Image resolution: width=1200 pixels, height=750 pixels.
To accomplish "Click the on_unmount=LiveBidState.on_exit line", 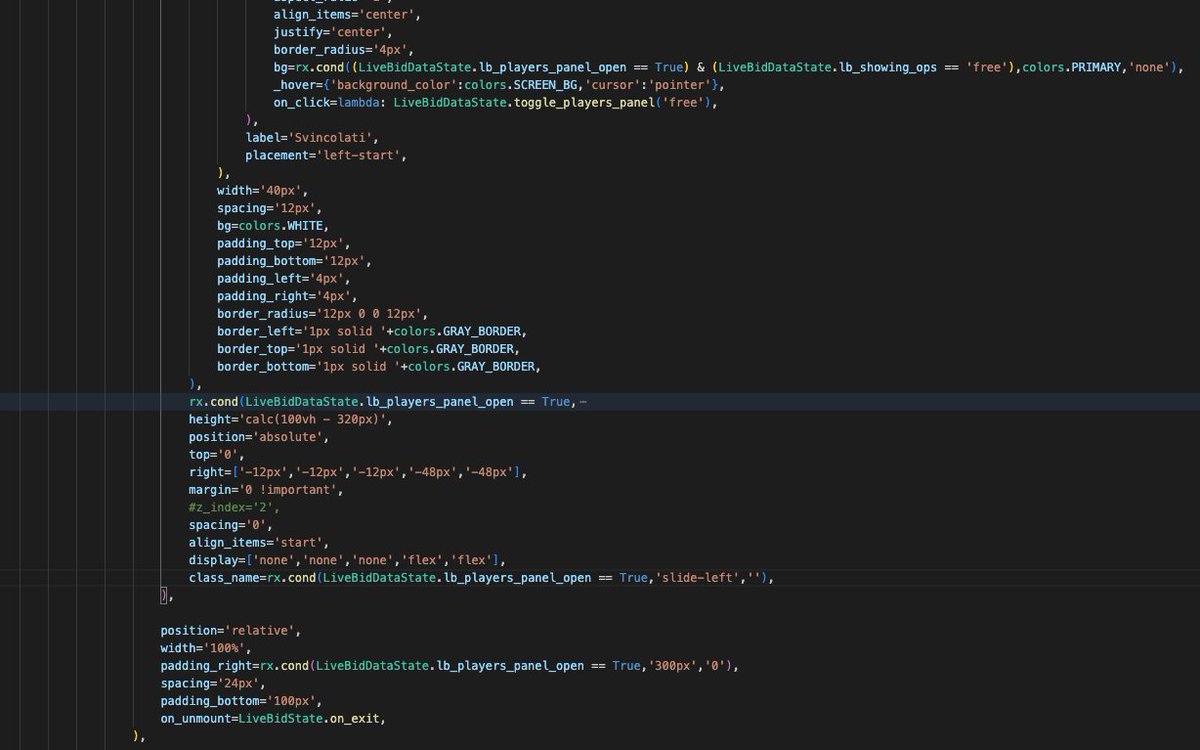I will [273, 718].
